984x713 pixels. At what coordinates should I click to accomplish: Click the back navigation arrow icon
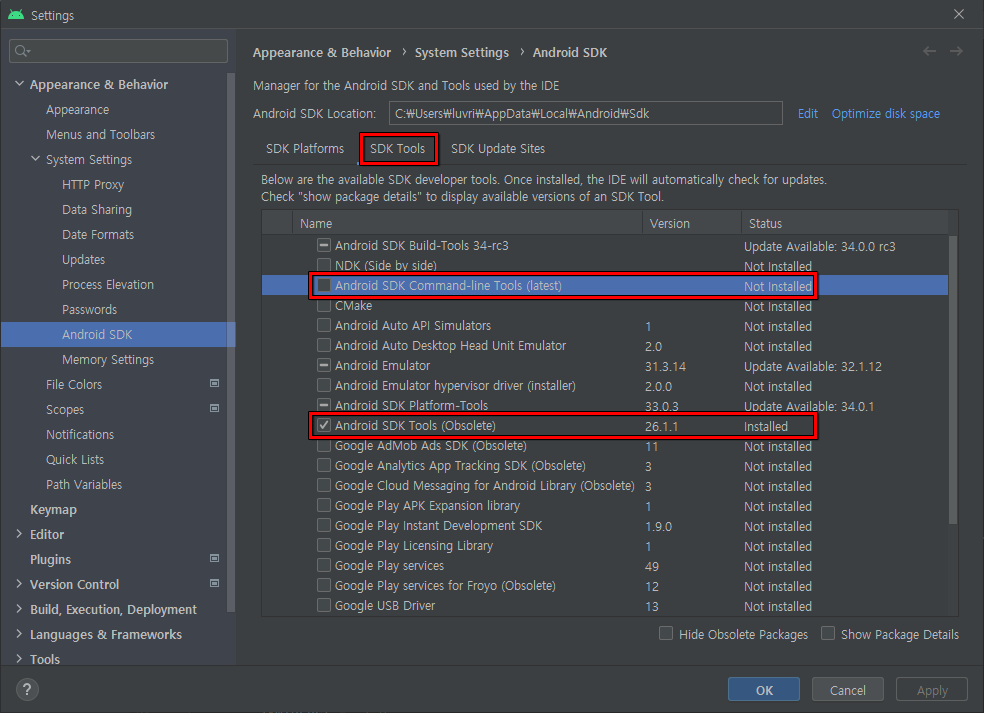[929, 51]
